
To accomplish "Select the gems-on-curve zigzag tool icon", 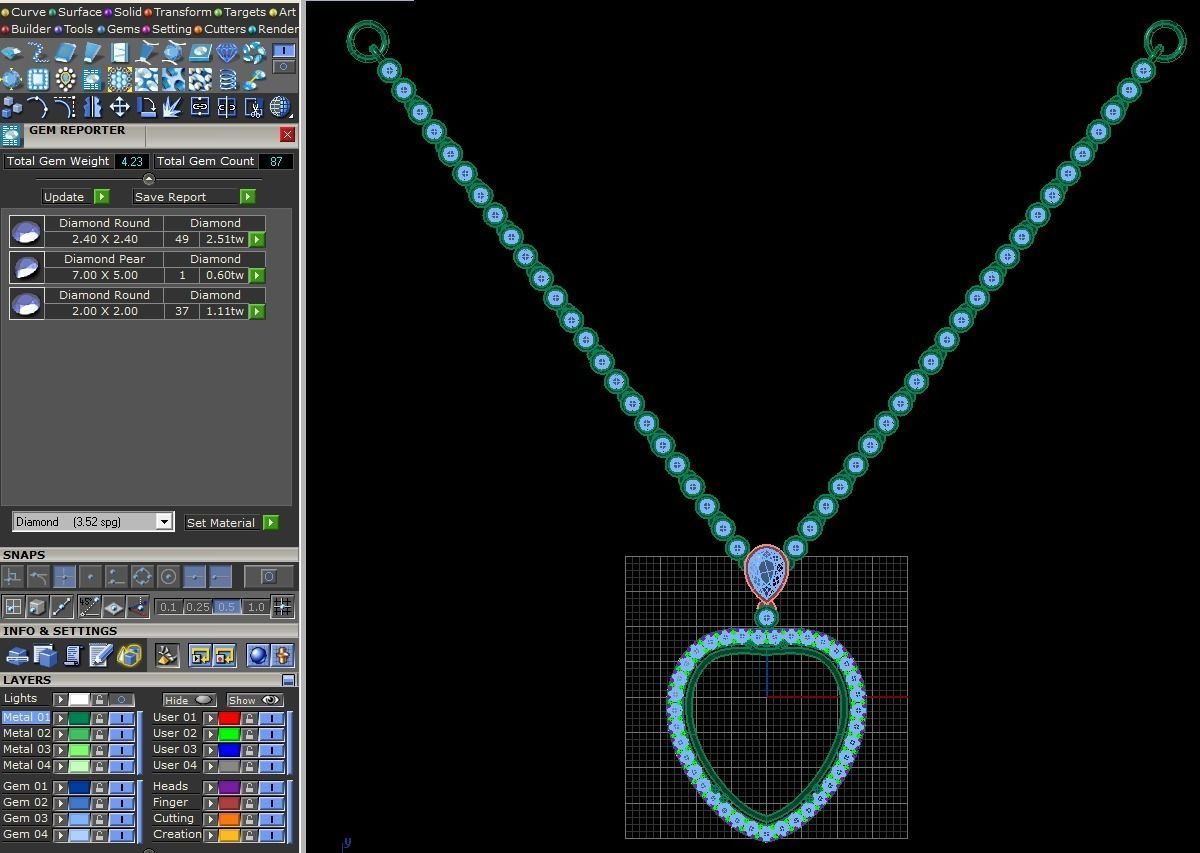I will coord(38,52).
